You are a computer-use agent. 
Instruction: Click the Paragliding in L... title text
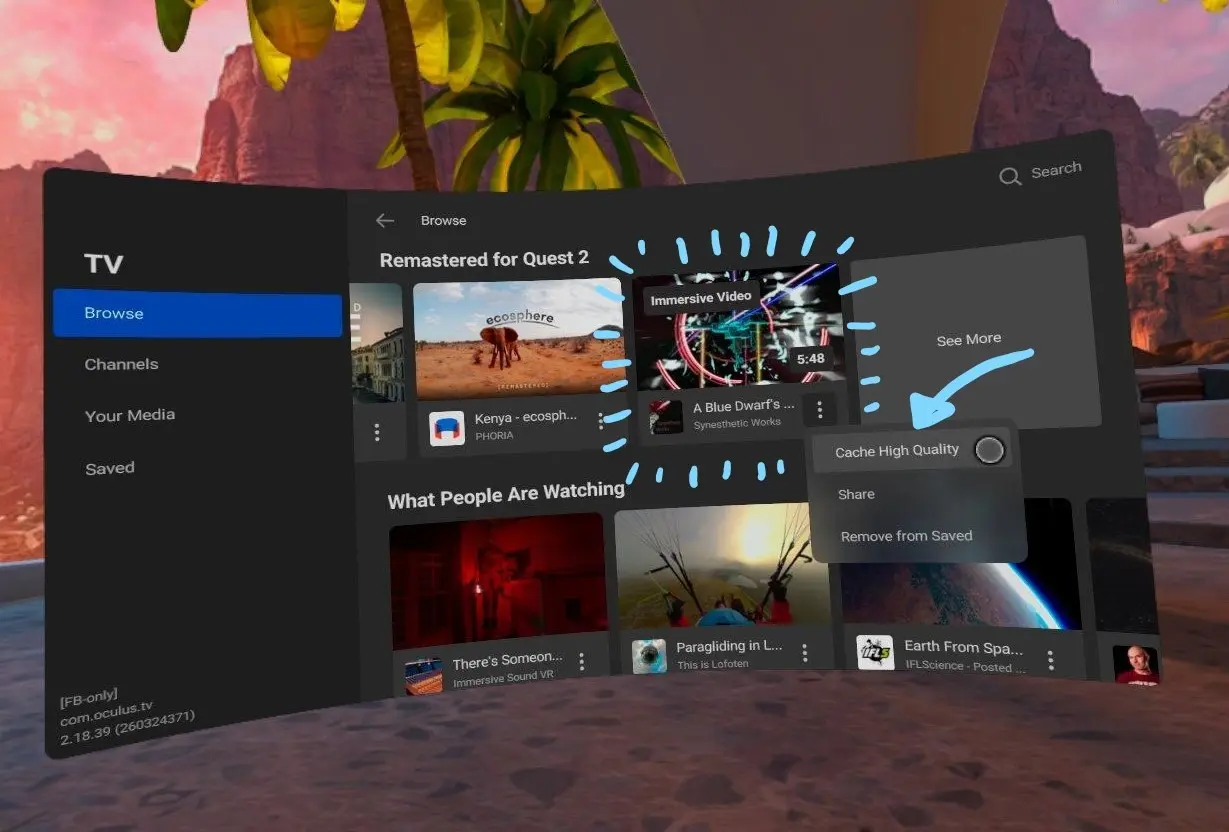click(729, 647)
